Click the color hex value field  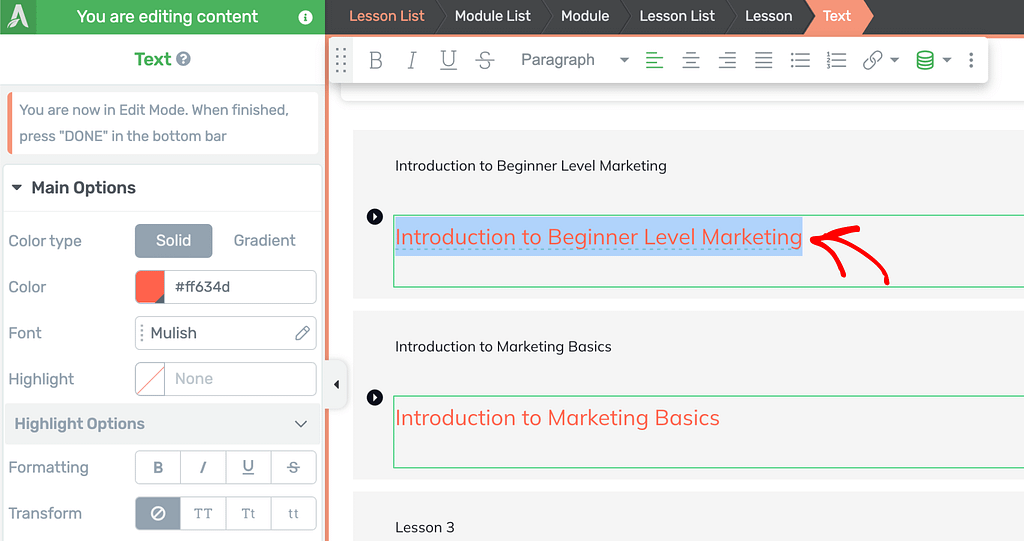click(240, 287)
